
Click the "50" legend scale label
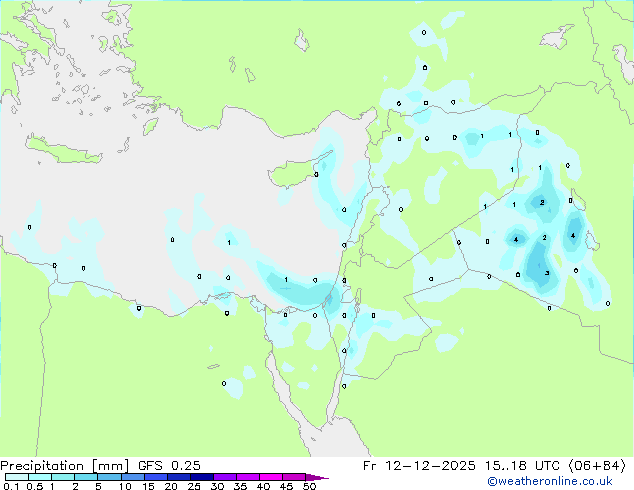[310, 486]
